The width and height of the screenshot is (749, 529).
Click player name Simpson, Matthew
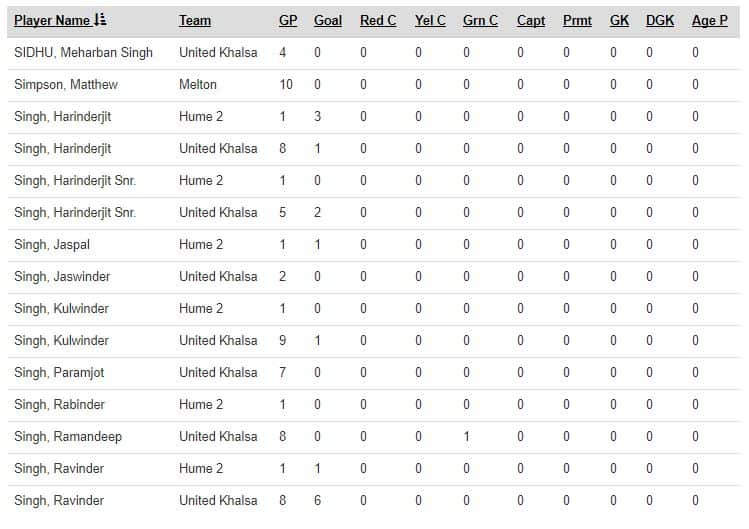pyautogui.click(x=66, y=84)
